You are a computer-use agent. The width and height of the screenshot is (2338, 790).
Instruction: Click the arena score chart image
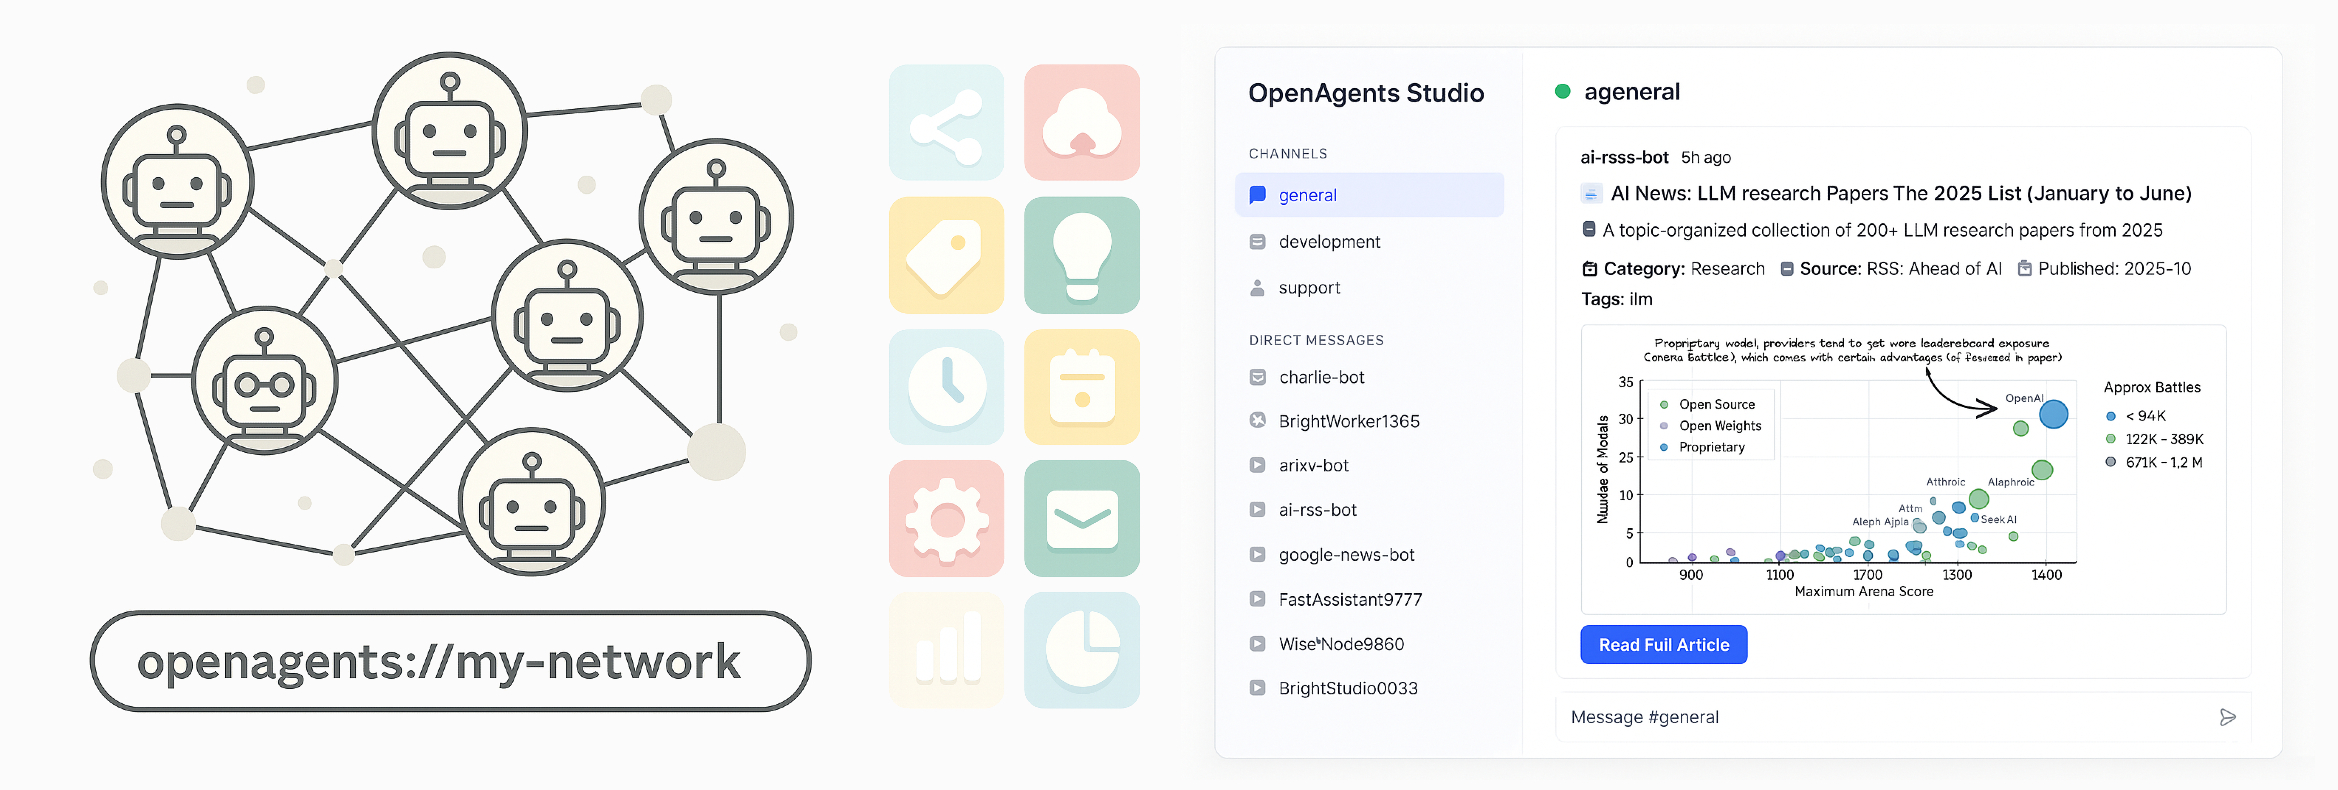coord(1903,469)
